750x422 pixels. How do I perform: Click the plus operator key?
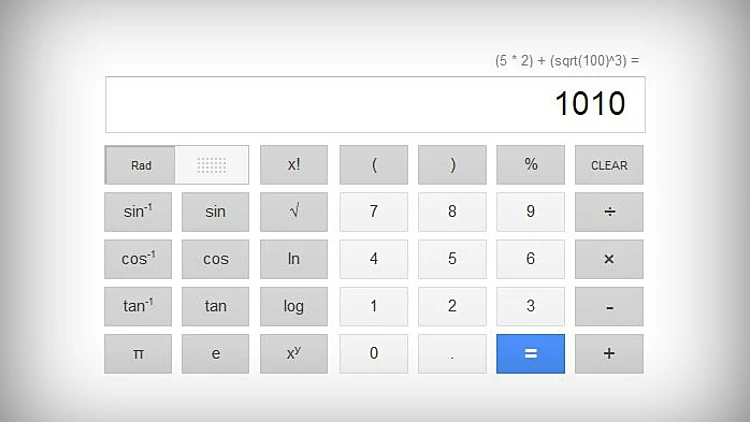coord(609,353)
